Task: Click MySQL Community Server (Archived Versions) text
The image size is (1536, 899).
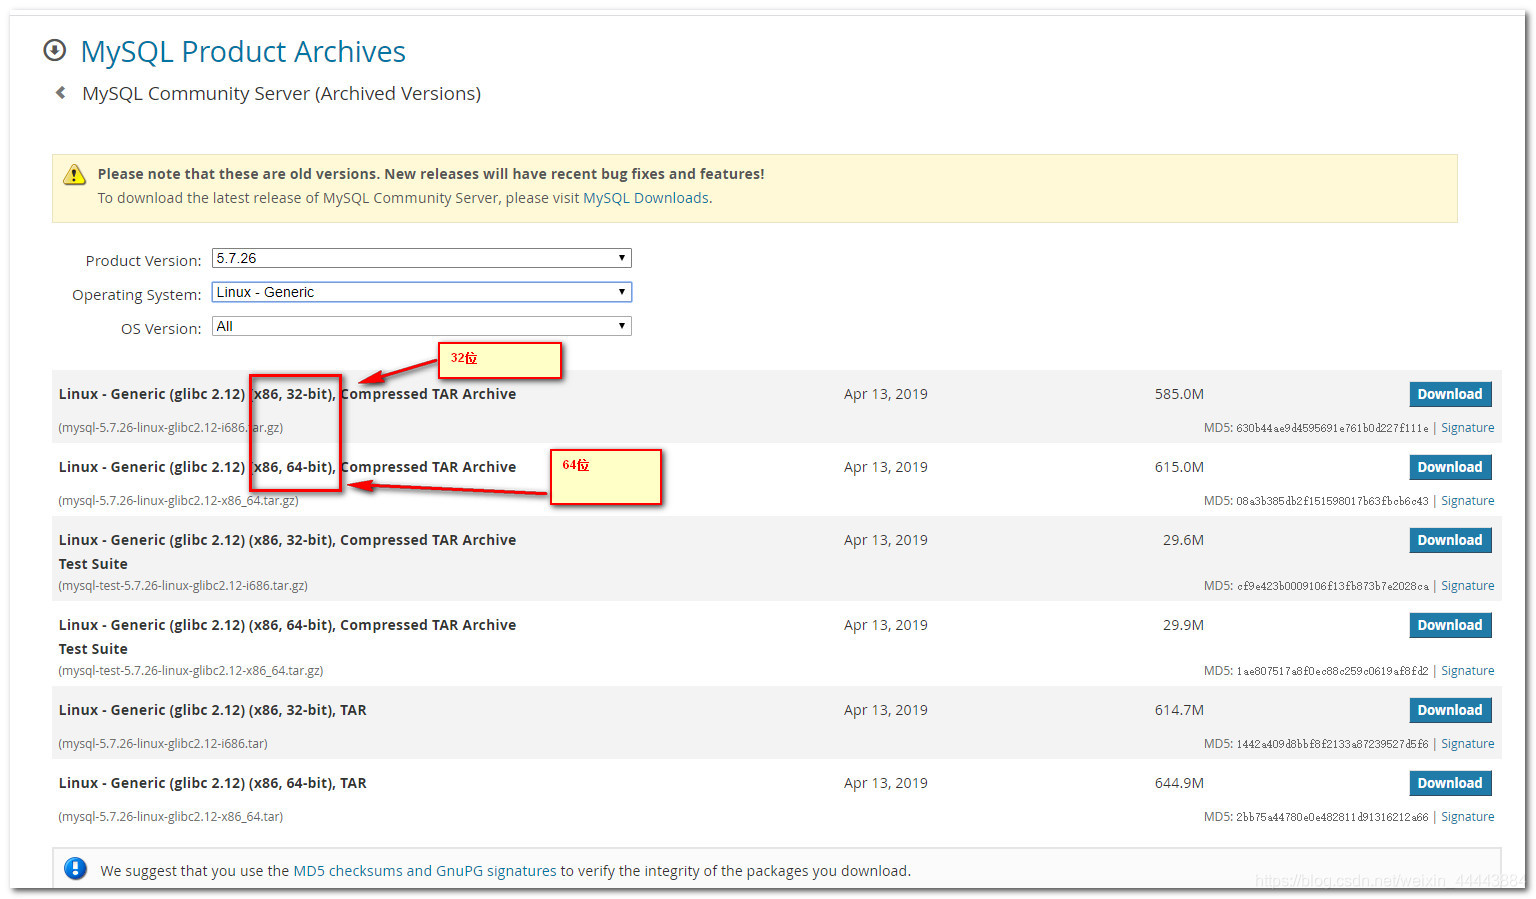Action: [x=281, y=93]
